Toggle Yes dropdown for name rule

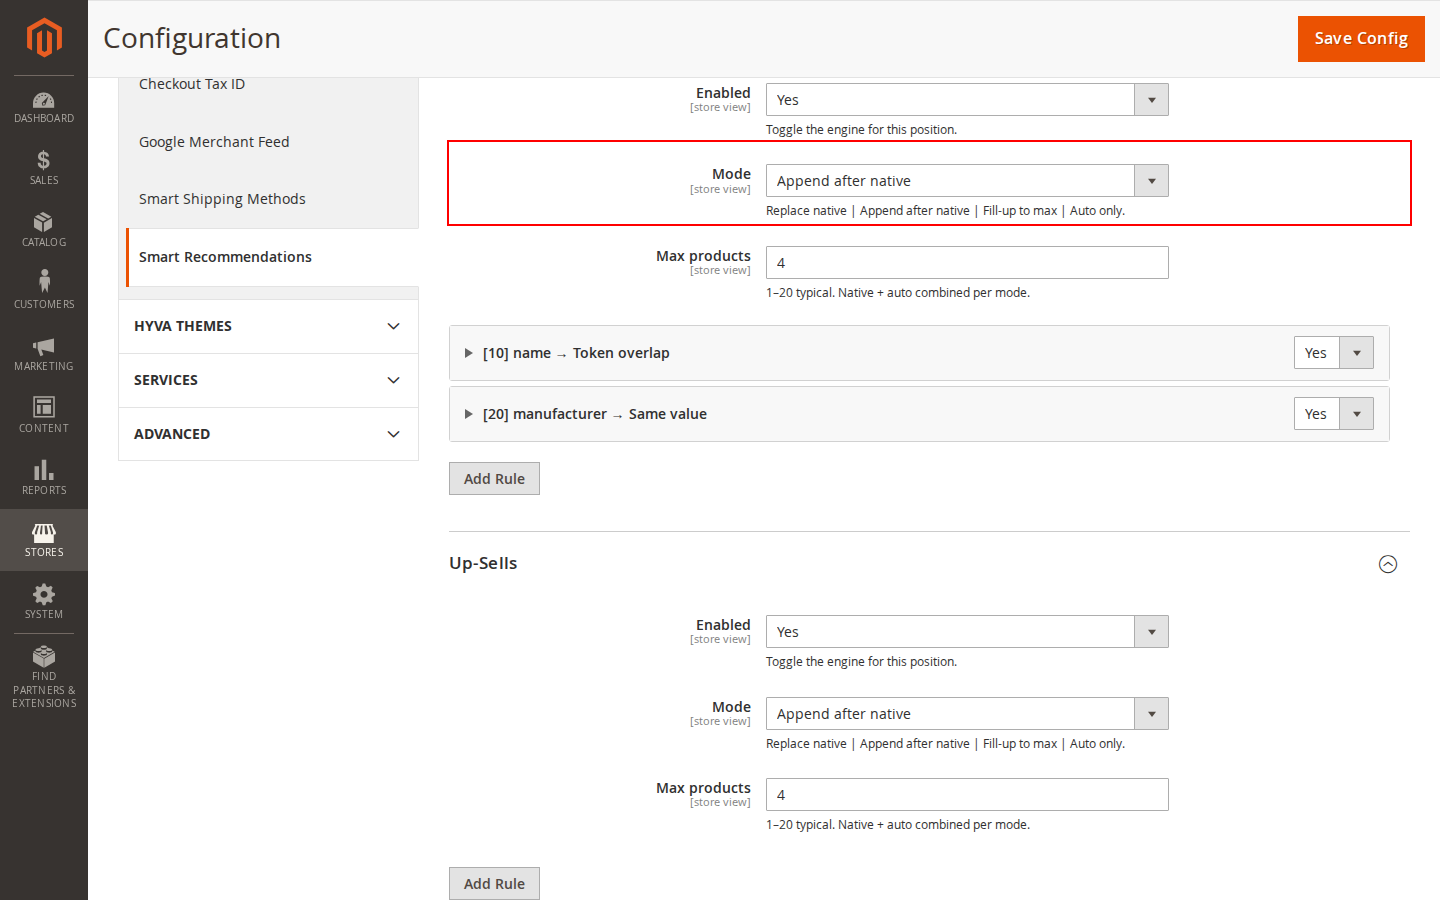pyautogui.click(x=1334, y=353)
